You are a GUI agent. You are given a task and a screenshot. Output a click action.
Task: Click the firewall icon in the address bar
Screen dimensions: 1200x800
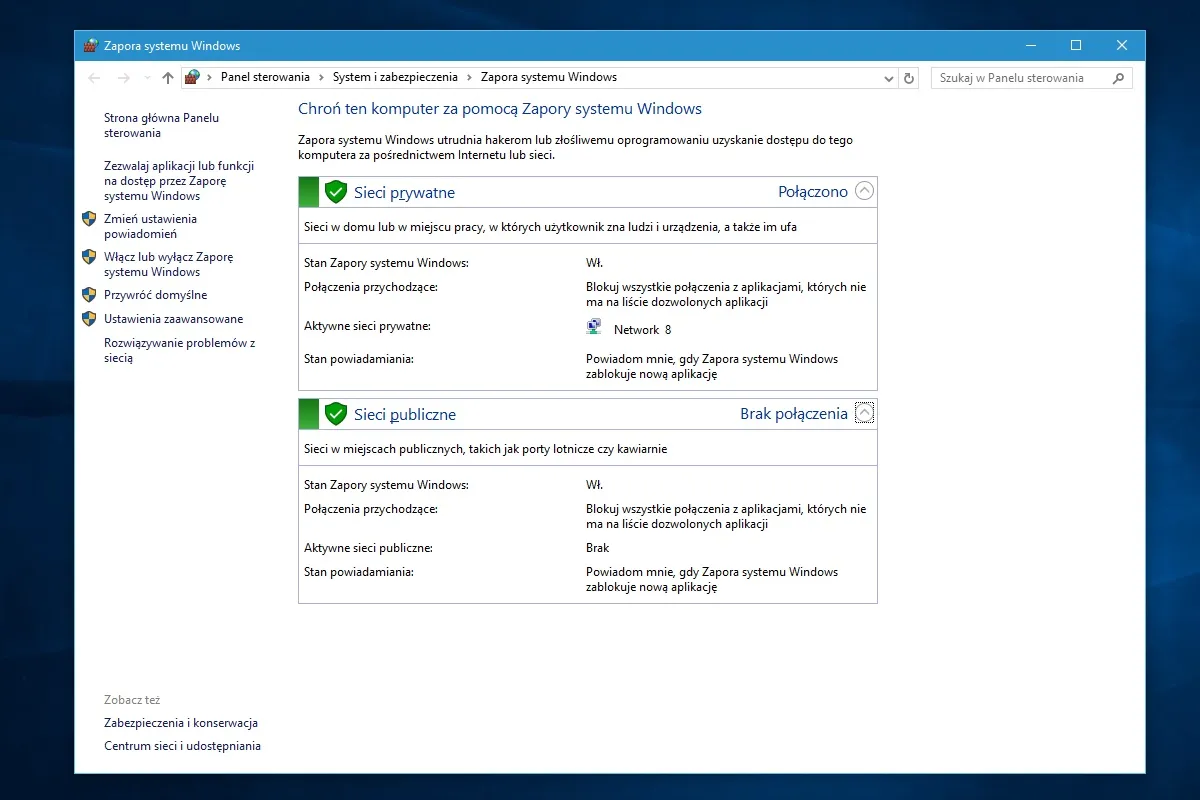[x=191, y=77]
